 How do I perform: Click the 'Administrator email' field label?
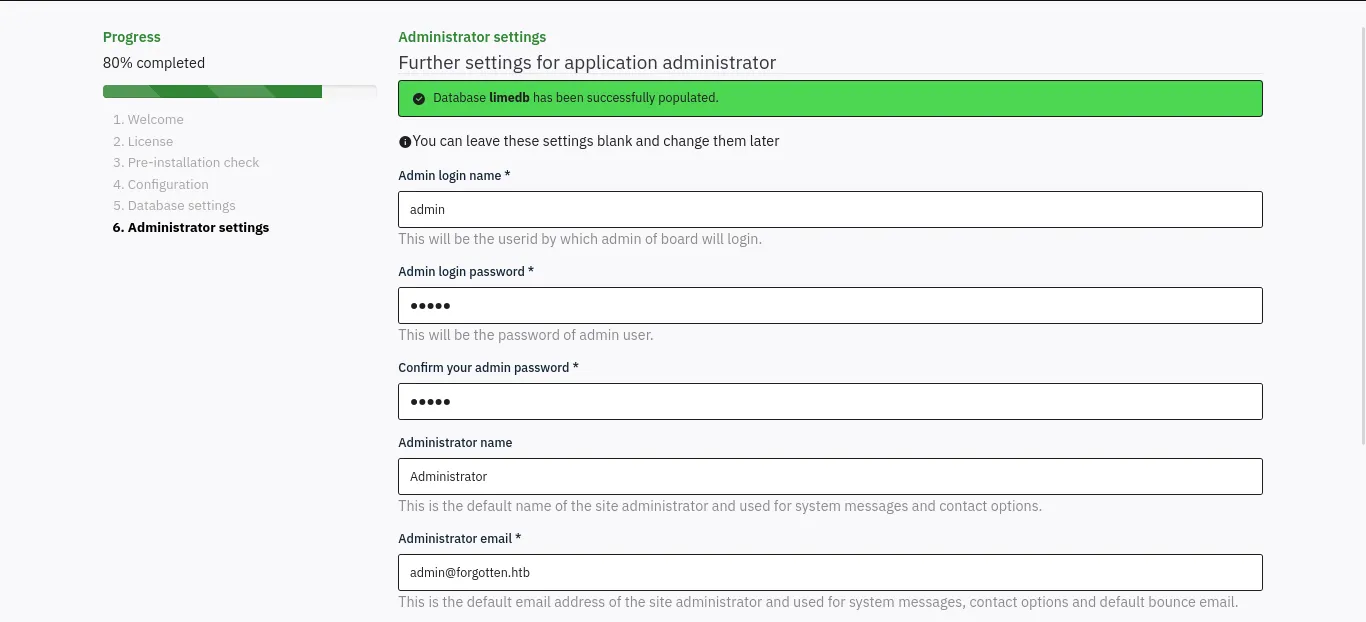point(460,539)
